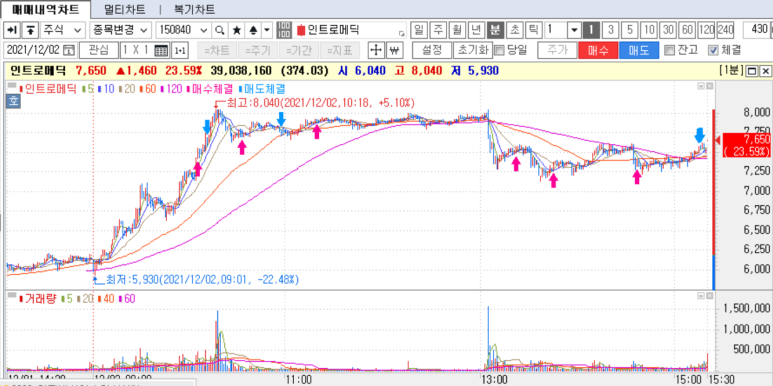Close the price chart sub-panel
This screenshot has height=386, width=773.
click(709, 86)
